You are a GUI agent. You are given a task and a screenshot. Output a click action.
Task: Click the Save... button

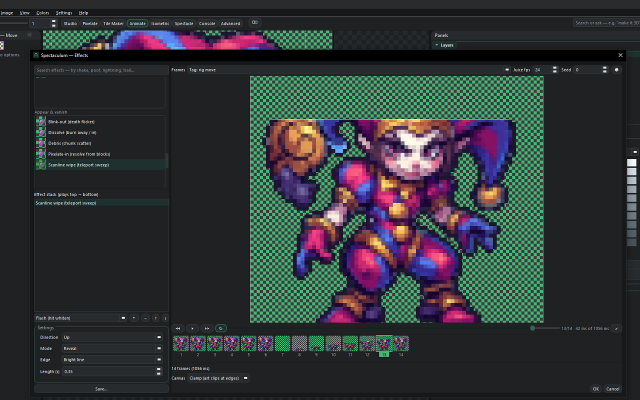pos(101,389)
